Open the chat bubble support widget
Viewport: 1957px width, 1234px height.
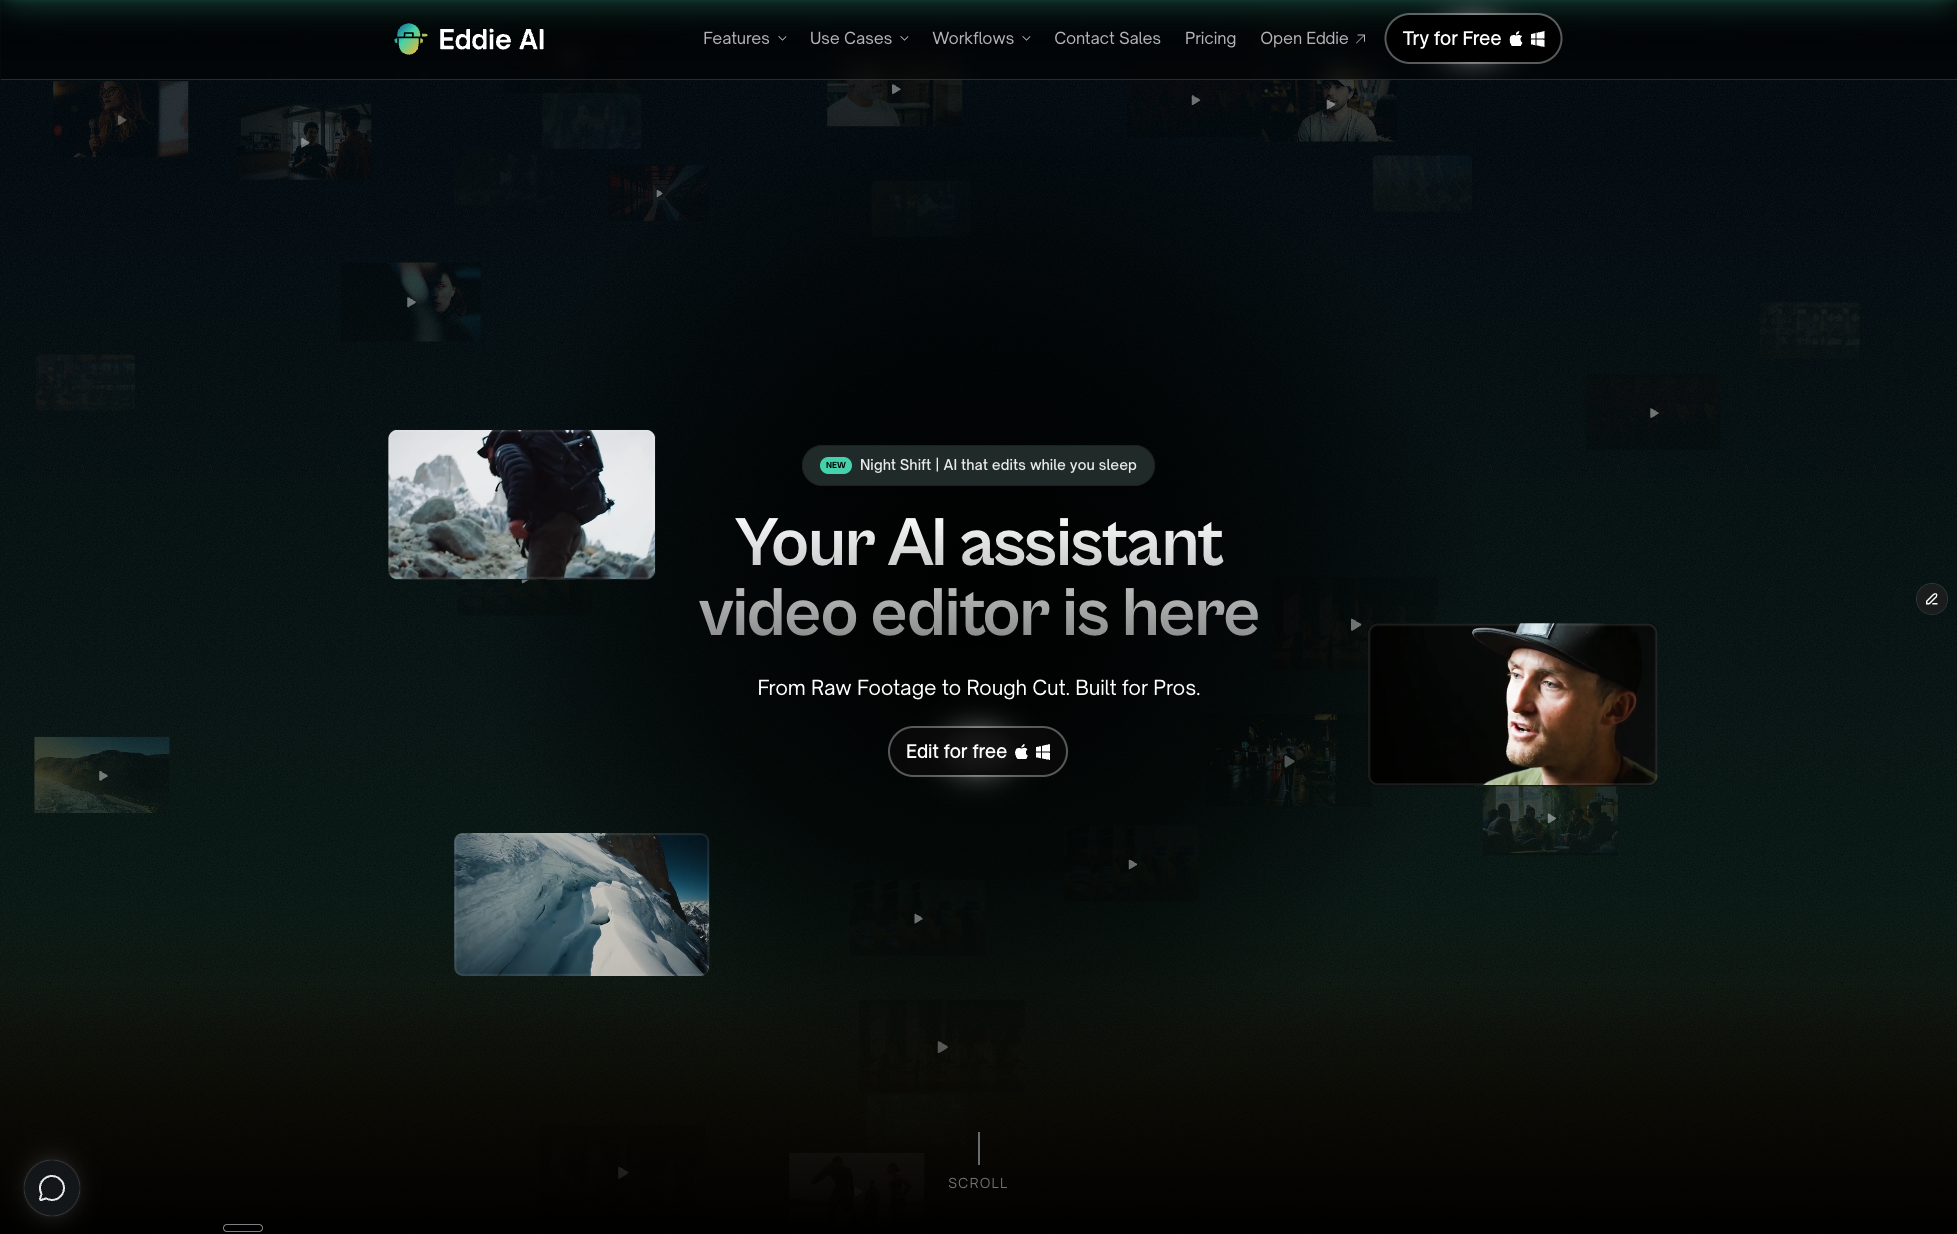52,1188
